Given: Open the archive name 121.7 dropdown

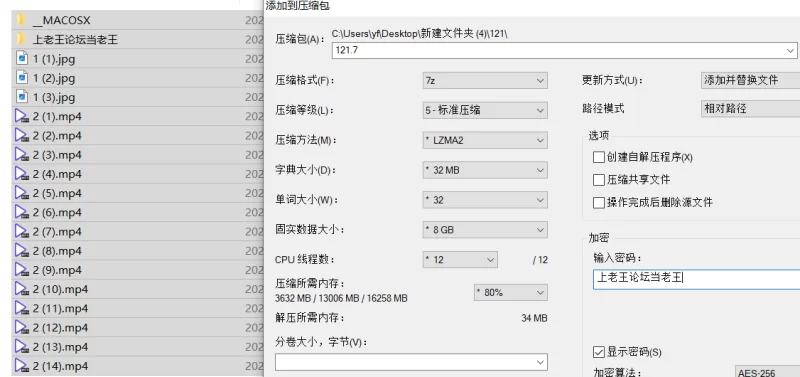Looking at the screenshot, I should click(x=790, y=51).
